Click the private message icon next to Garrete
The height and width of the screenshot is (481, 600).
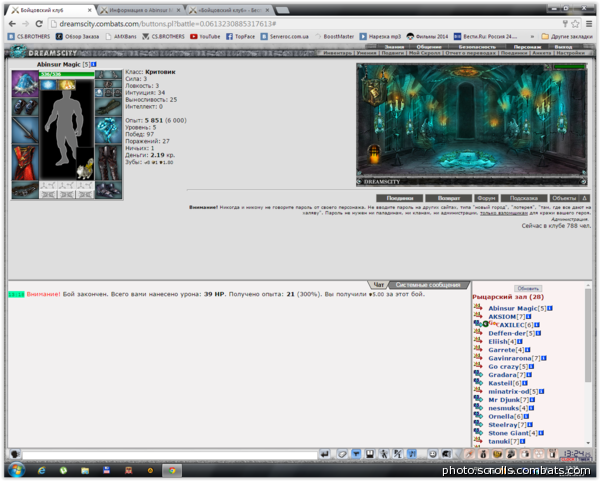coord(478,349)
